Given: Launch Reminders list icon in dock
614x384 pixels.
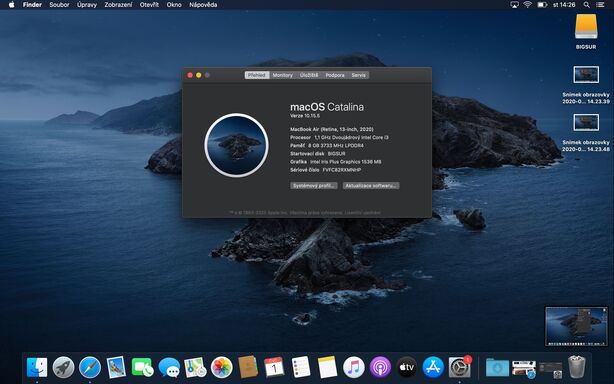Looking at the screenshot, I should point(301,367).
